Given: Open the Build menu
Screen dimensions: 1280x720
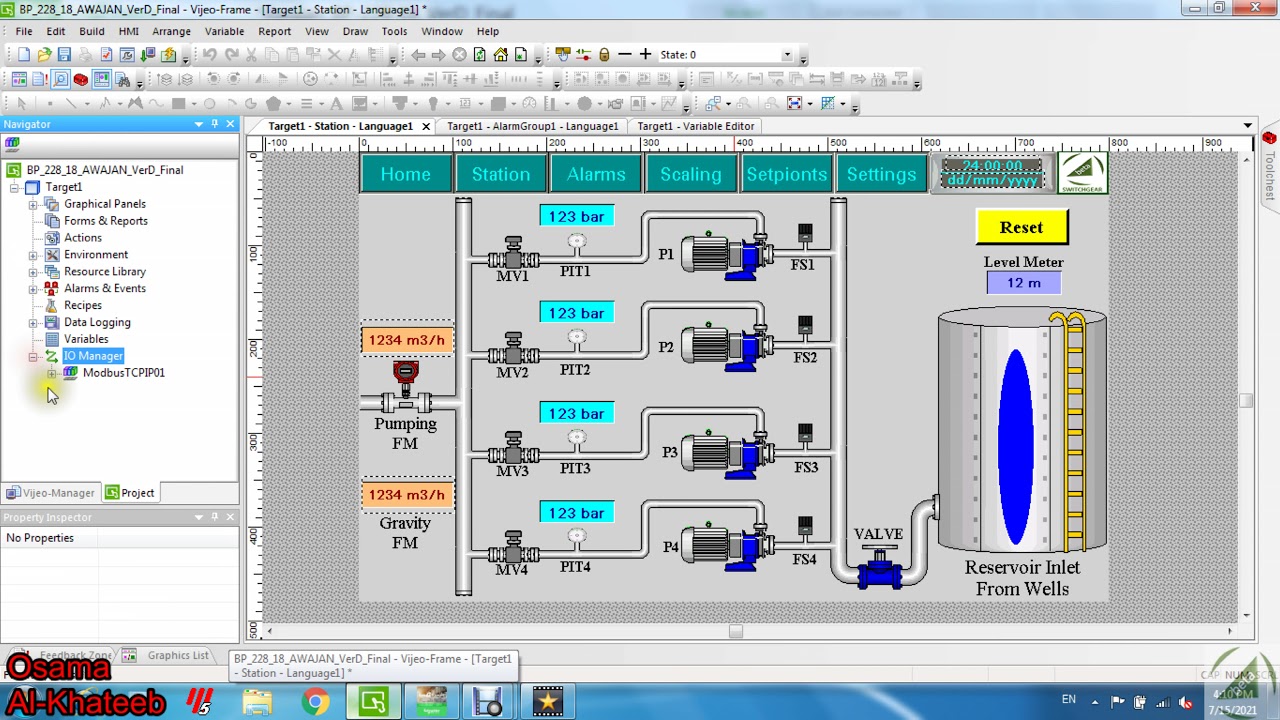Looking at the screenshot, I should tap(91, 31).
